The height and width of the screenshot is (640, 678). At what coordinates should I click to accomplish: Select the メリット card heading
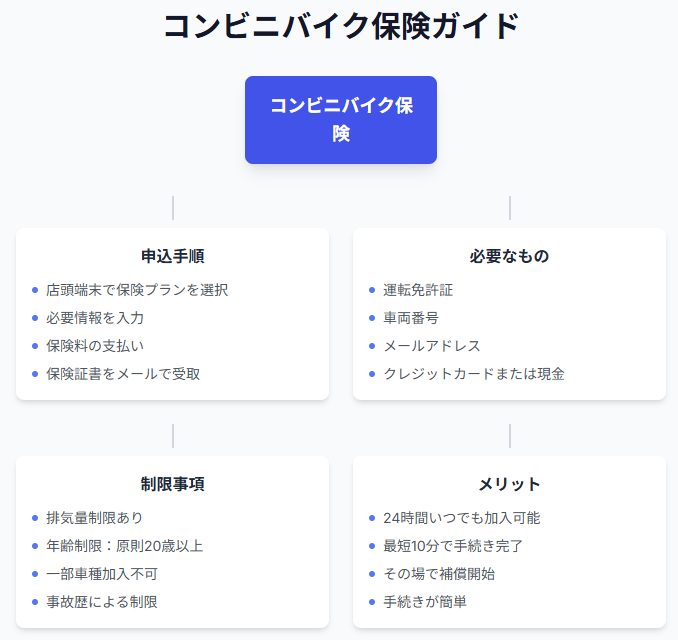point(509,484)
